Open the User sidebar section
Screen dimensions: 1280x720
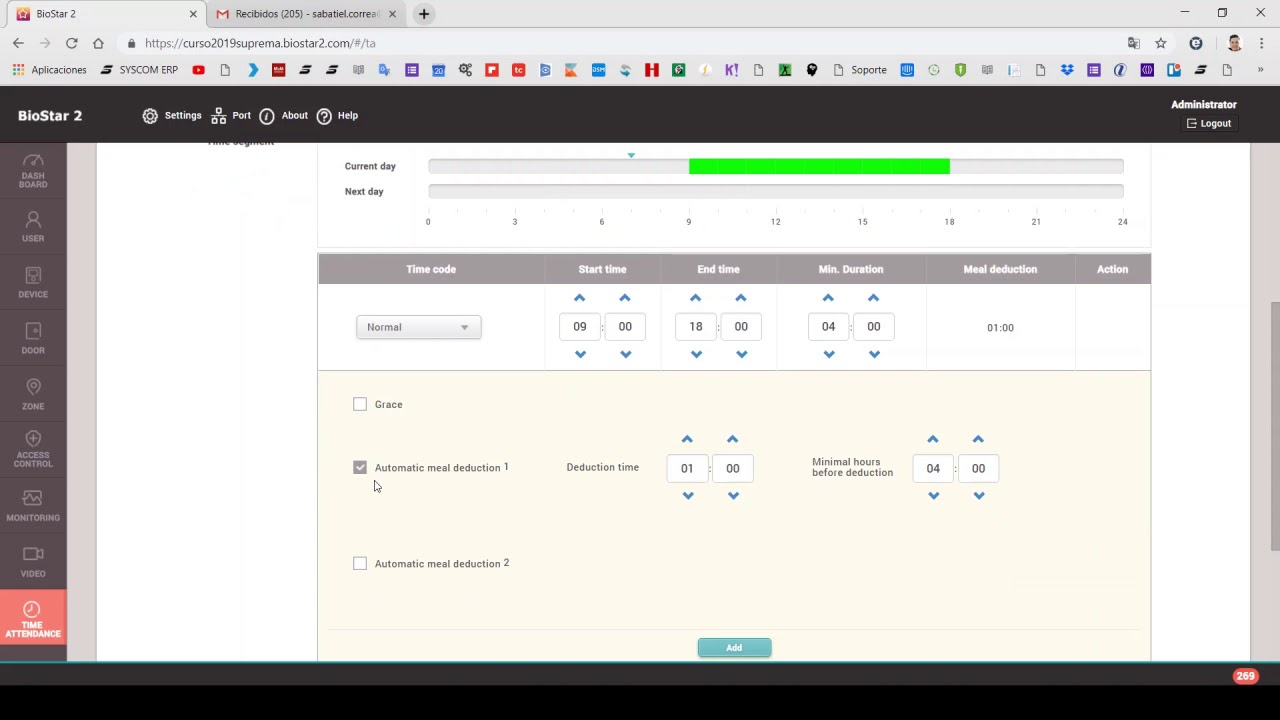(33, 227)
